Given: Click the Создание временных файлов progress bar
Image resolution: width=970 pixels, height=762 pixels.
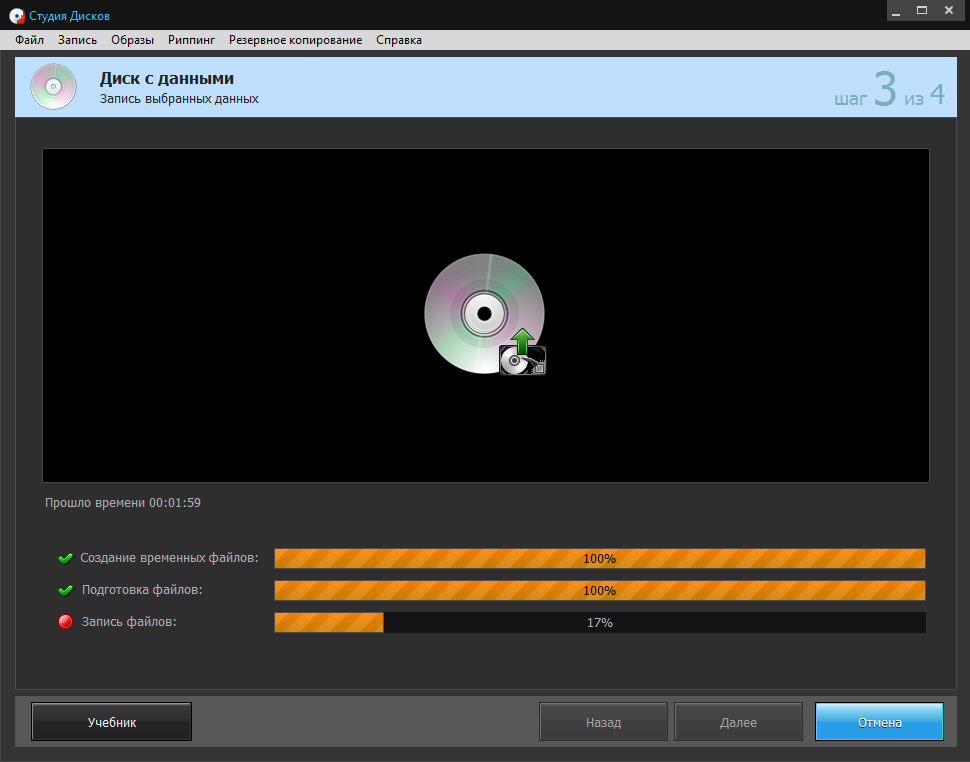Looking at the screenshot, I should click(x=599, y=559).
